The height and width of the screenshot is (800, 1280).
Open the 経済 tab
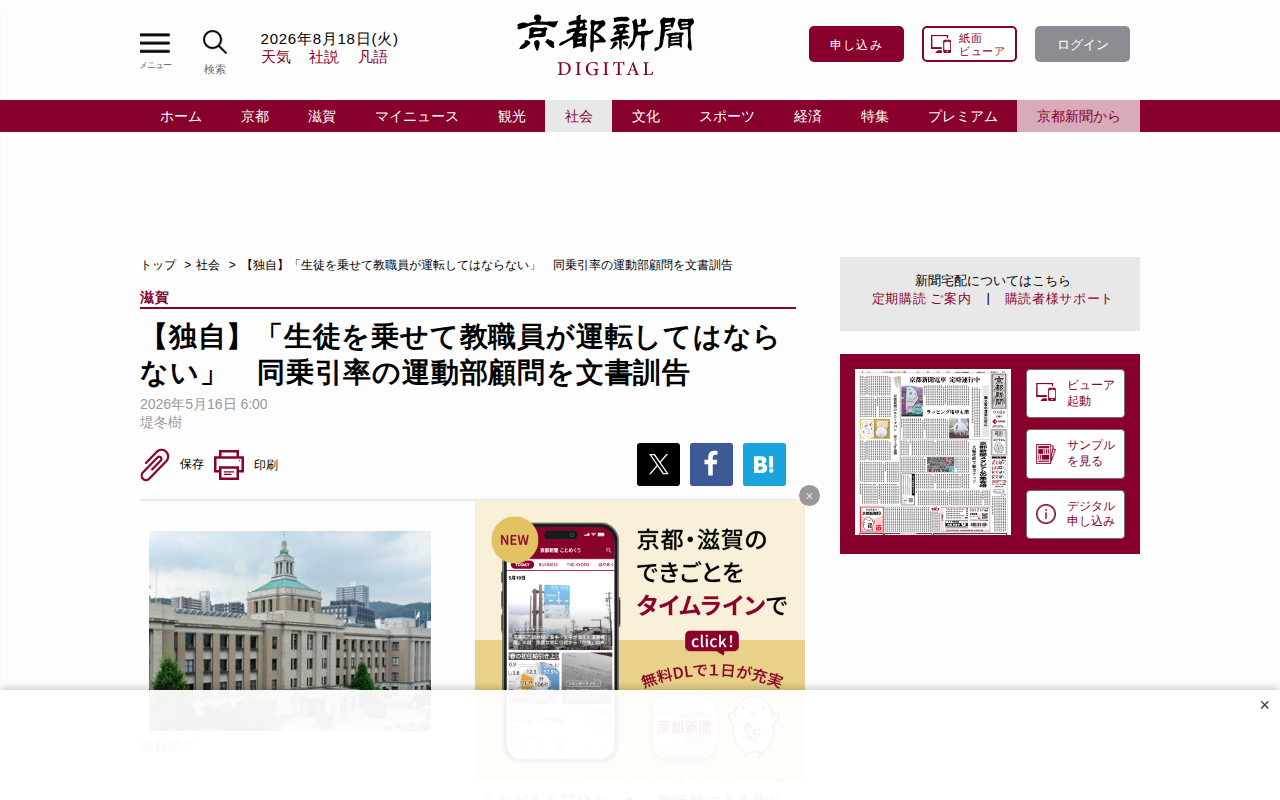(x=808, y=116)
